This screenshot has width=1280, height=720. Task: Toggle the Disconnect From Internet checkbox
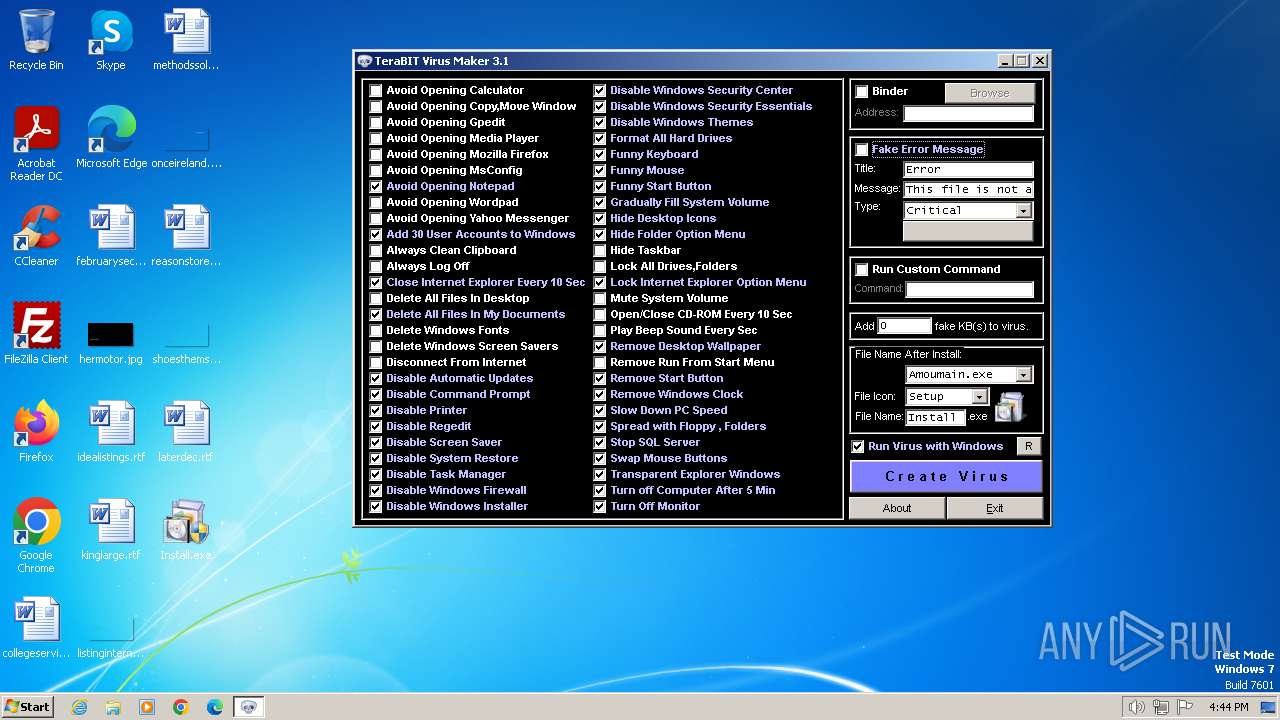click(x=376, y=362)
